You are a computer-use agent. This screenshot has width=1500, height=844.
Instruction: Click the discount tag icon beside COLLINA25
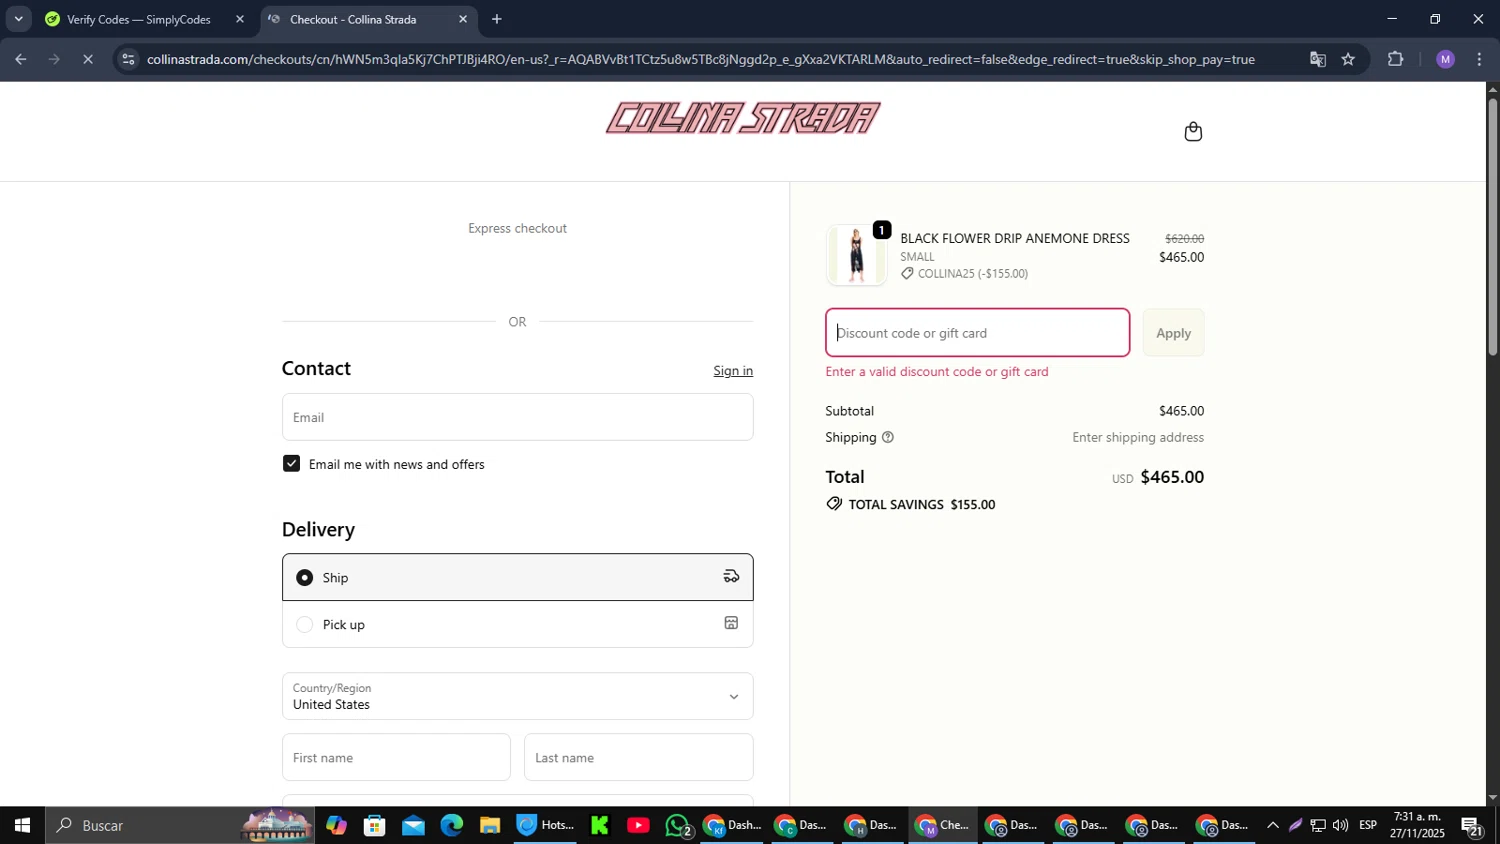pyautogui.click(x=907, y=274)
